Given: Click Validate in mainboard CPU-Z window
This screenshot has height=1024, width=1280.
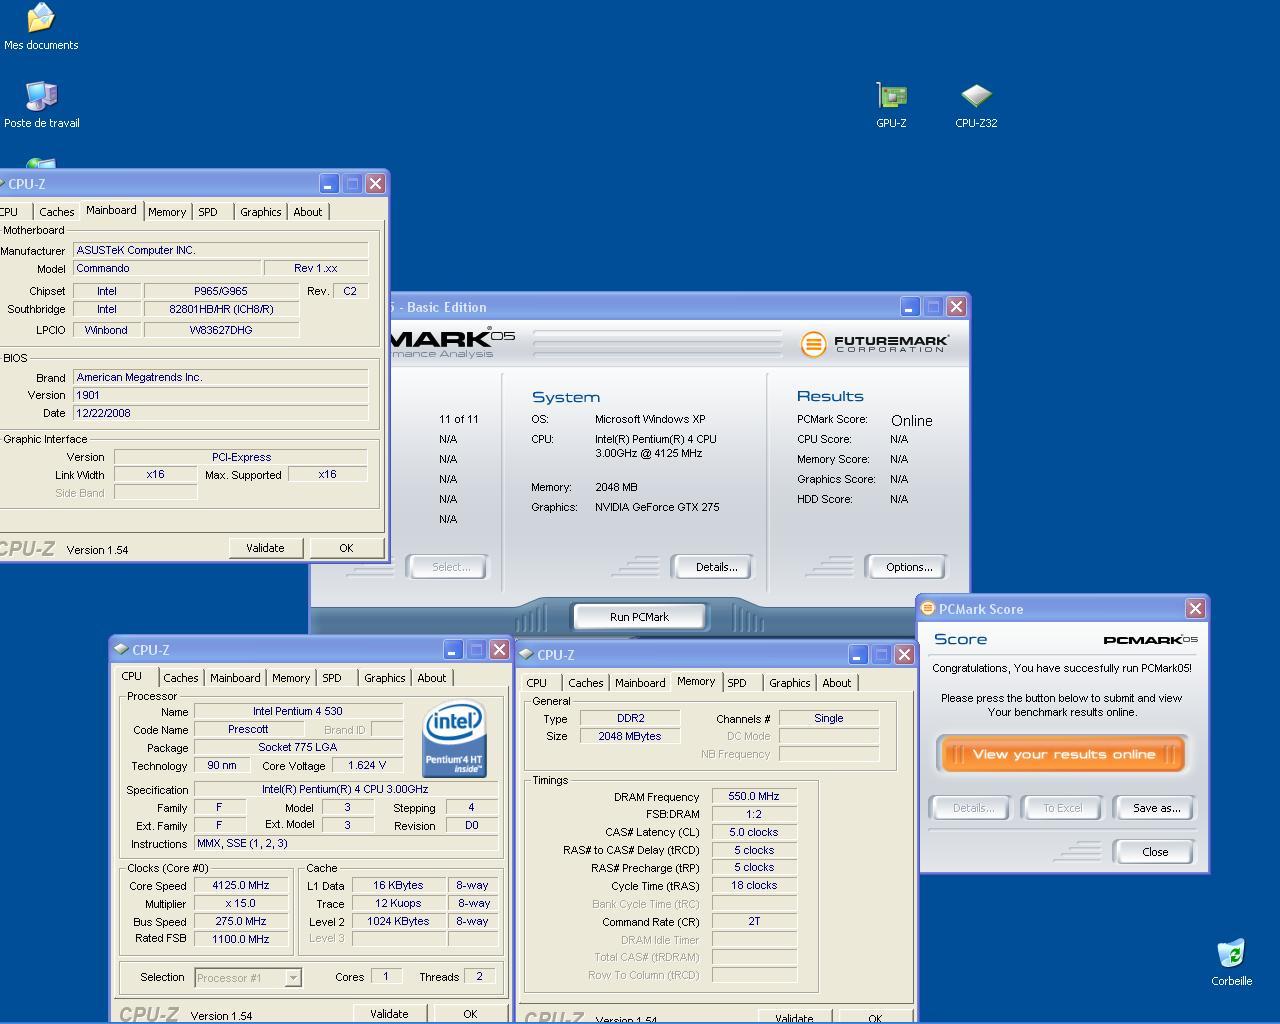Looking at the screenshot, I should pos(265,548).
